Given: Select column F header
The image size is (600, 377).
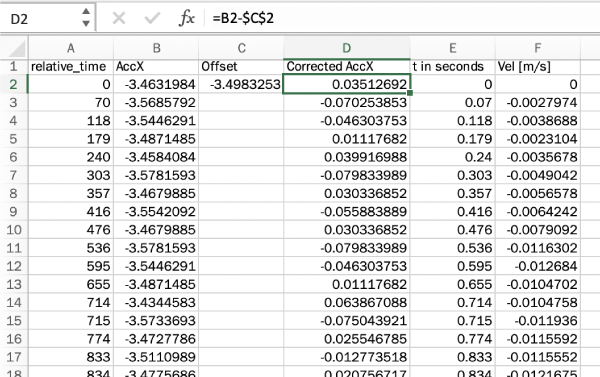Looking at the screenshot, I should (x=538, y=48).
